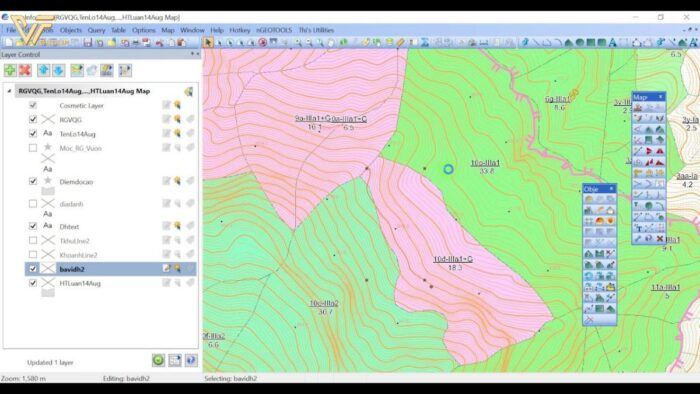Image resolution: width=700 pixels, height=394 pixels.
Task: Click bavidh2 layer editable pencil icon
Action: click(166, 269)
